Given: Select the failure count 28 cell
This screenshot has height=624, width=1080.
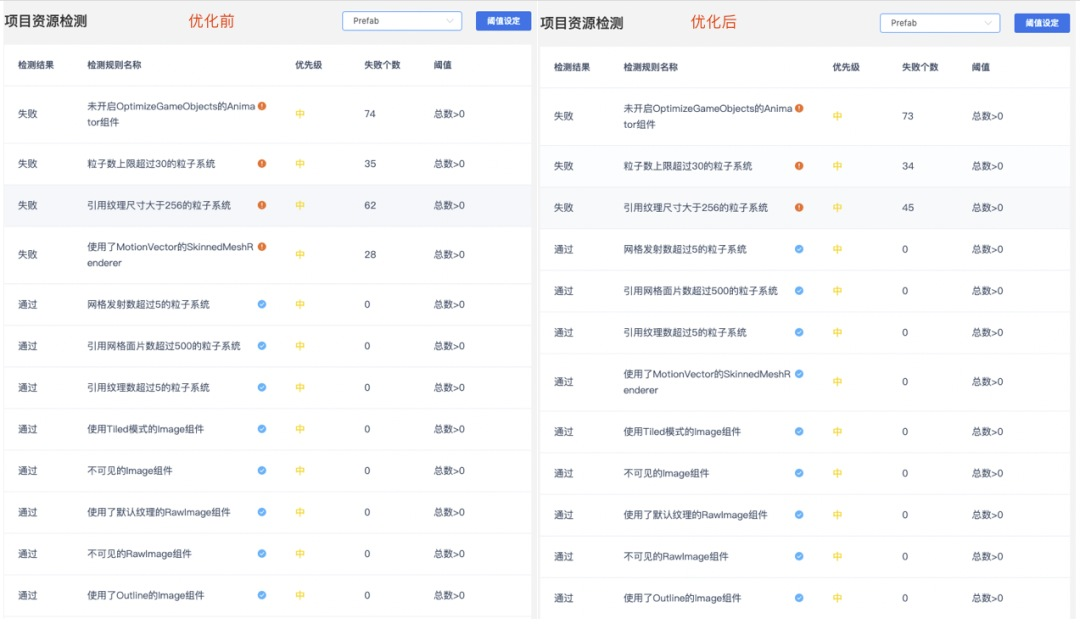Looking at the screenshot, I should pos(370,254).
